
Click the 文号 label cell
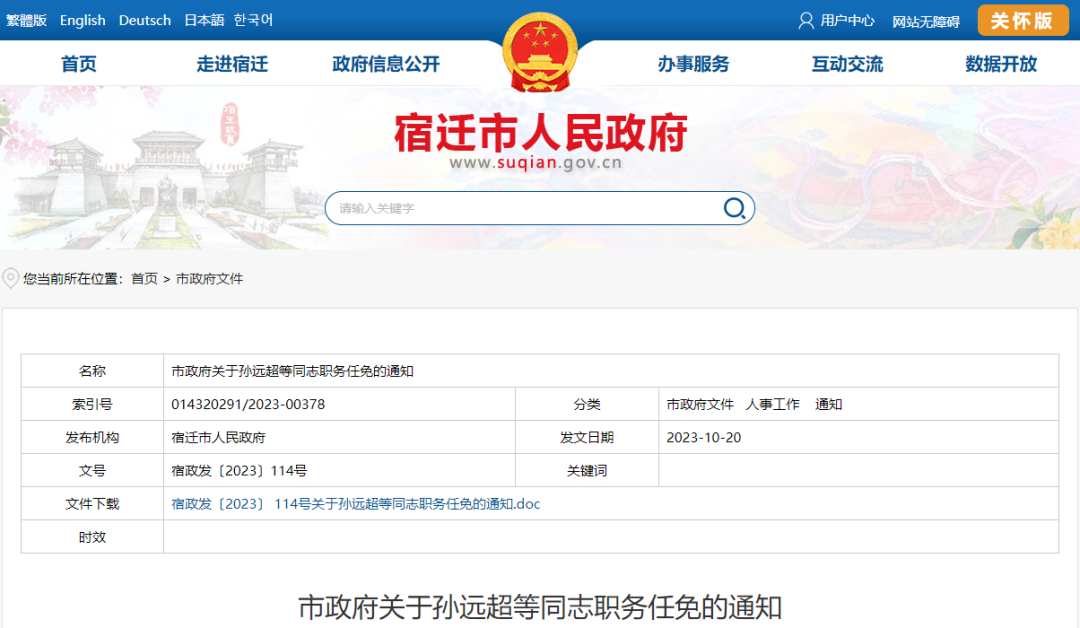92,470
